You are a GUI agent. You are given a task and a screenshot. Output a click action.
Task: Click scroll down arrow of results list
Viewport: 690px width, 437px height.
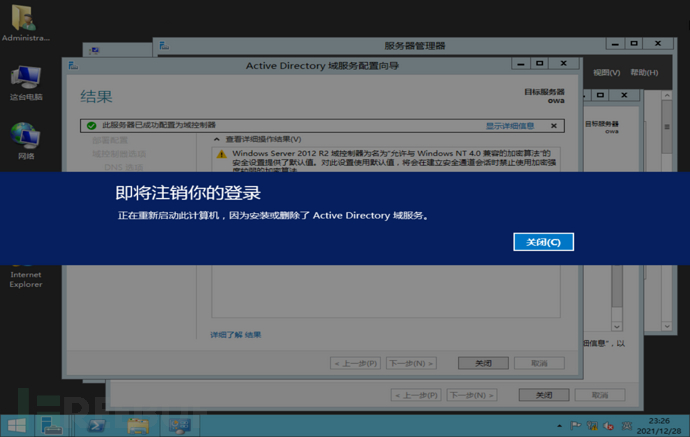click(617, 327)
